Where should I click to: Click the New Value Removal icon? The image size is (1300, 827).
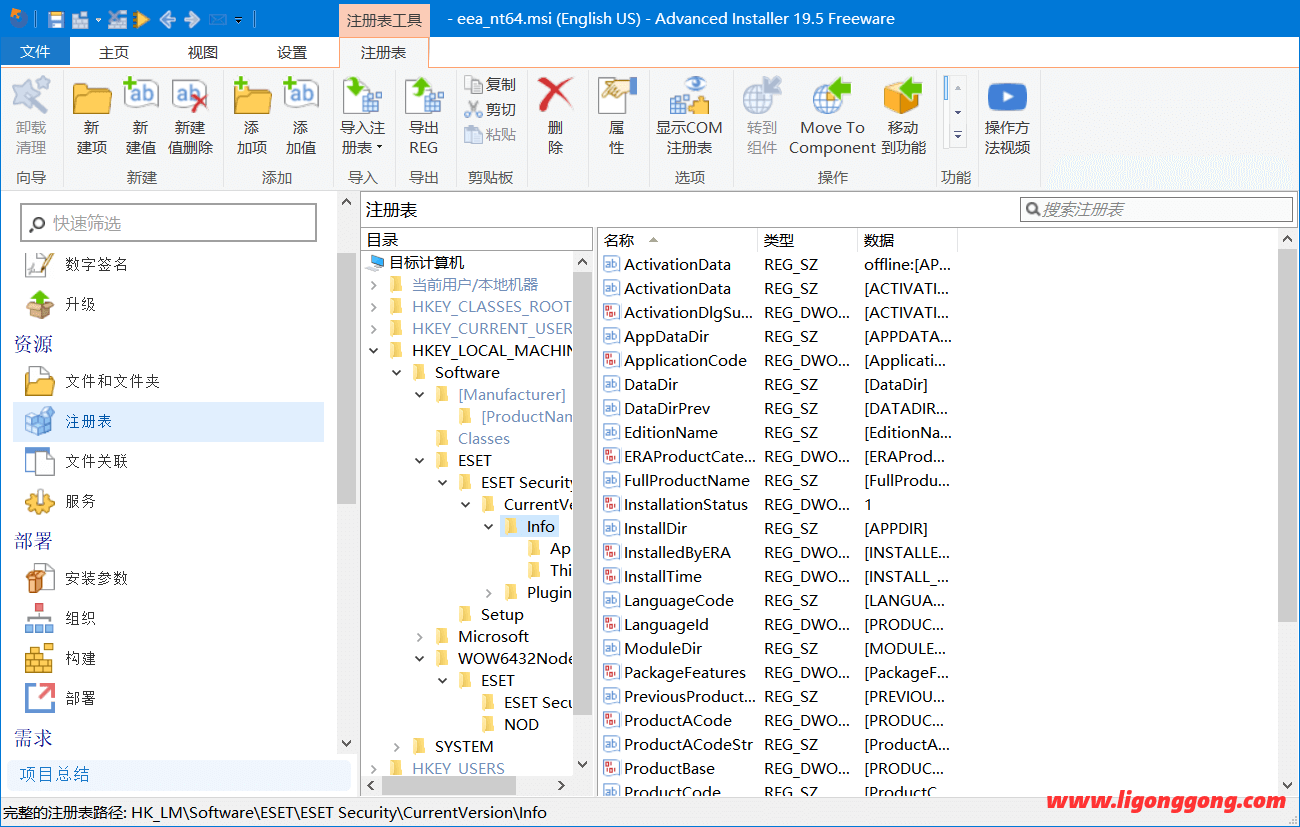tap(190, 96)
